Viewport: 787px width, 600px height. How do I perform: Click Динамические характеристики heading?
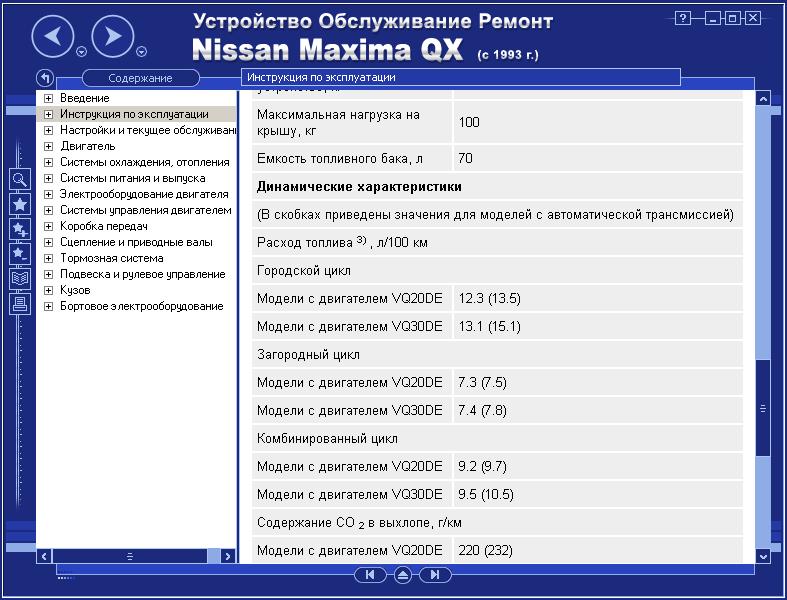coord(359,187)
